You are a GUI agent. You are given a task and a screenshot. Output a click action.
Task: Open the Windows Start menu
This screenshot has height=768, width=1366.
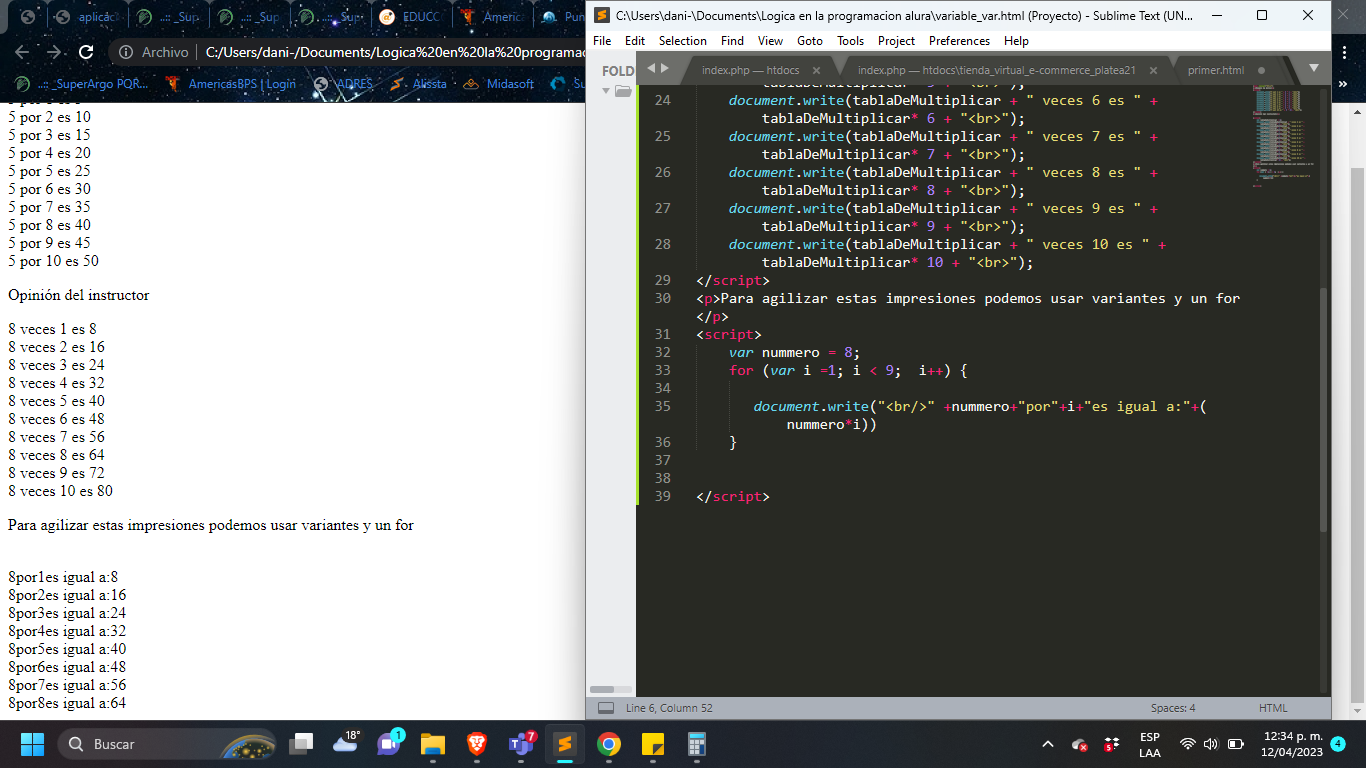(x=32, y=744)
